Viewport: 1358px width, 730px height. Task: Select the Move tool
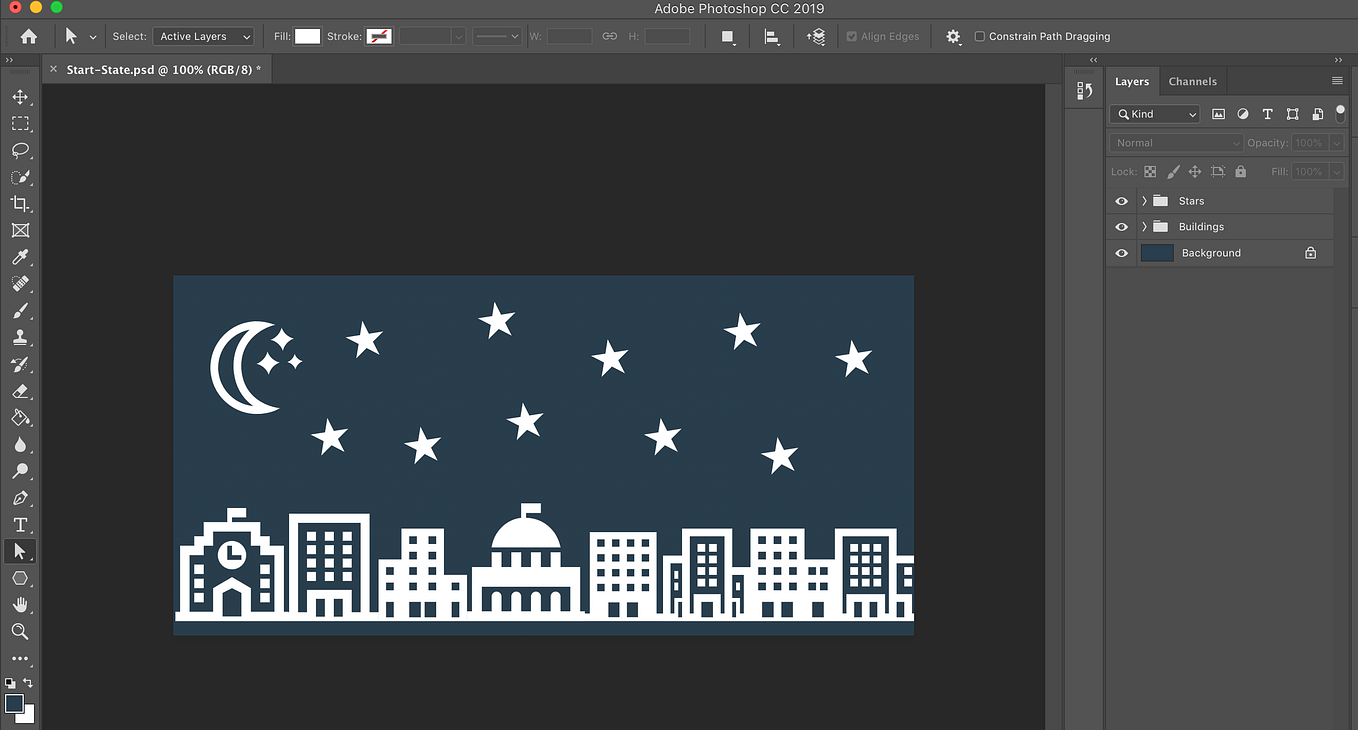click(x=19, y=97)
